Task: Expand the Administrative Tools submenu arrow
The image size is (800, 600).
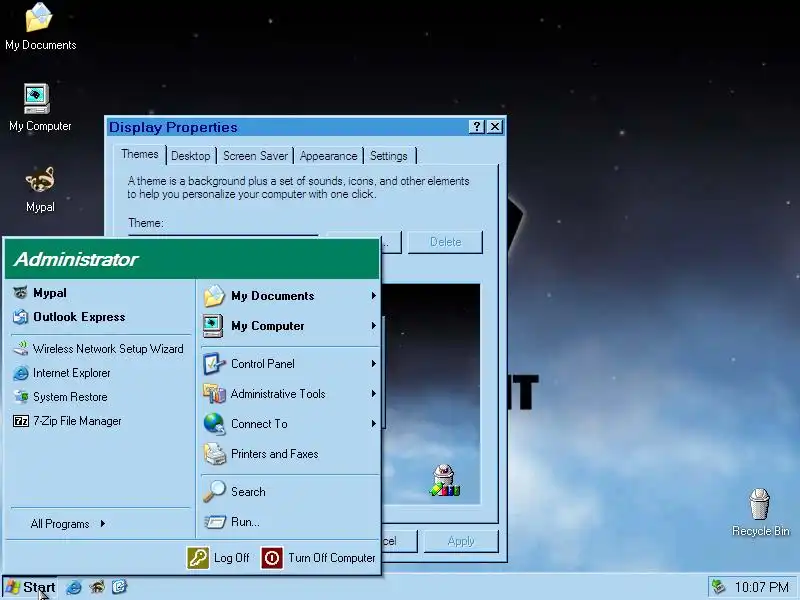Action: point(373,394)
